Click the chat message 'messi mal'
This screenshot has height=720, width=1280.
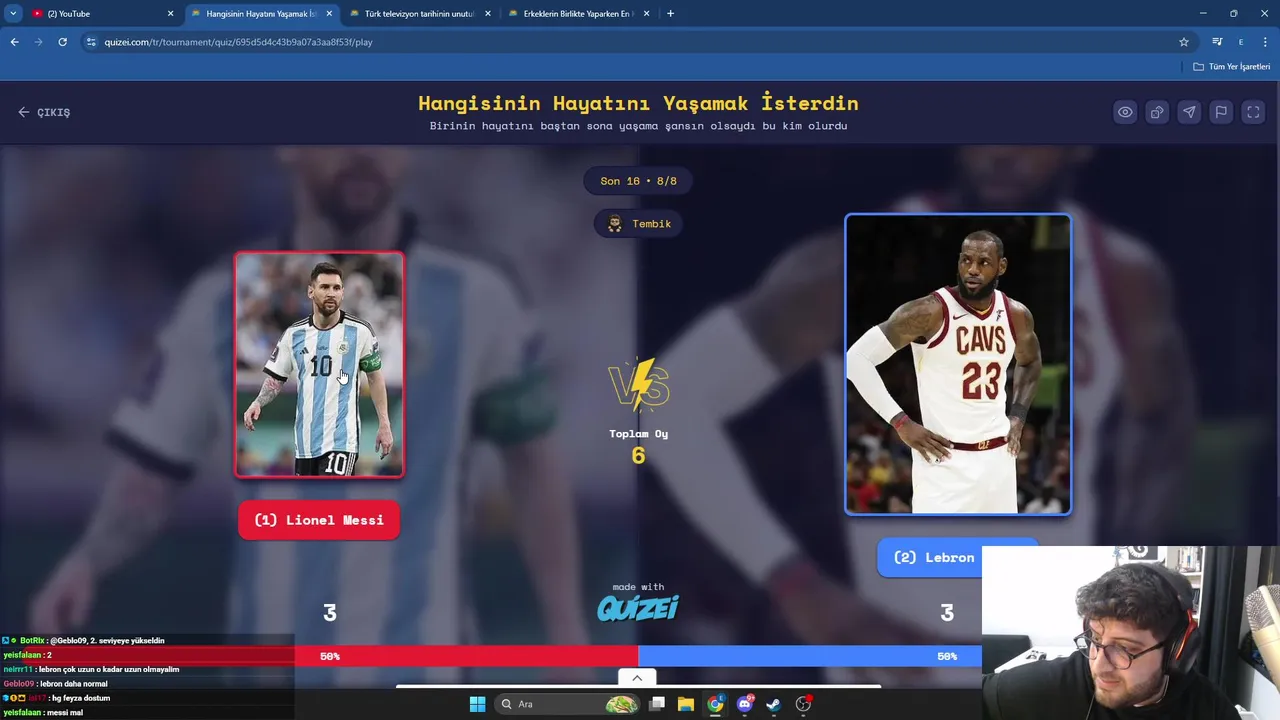[x=43, y=713]
